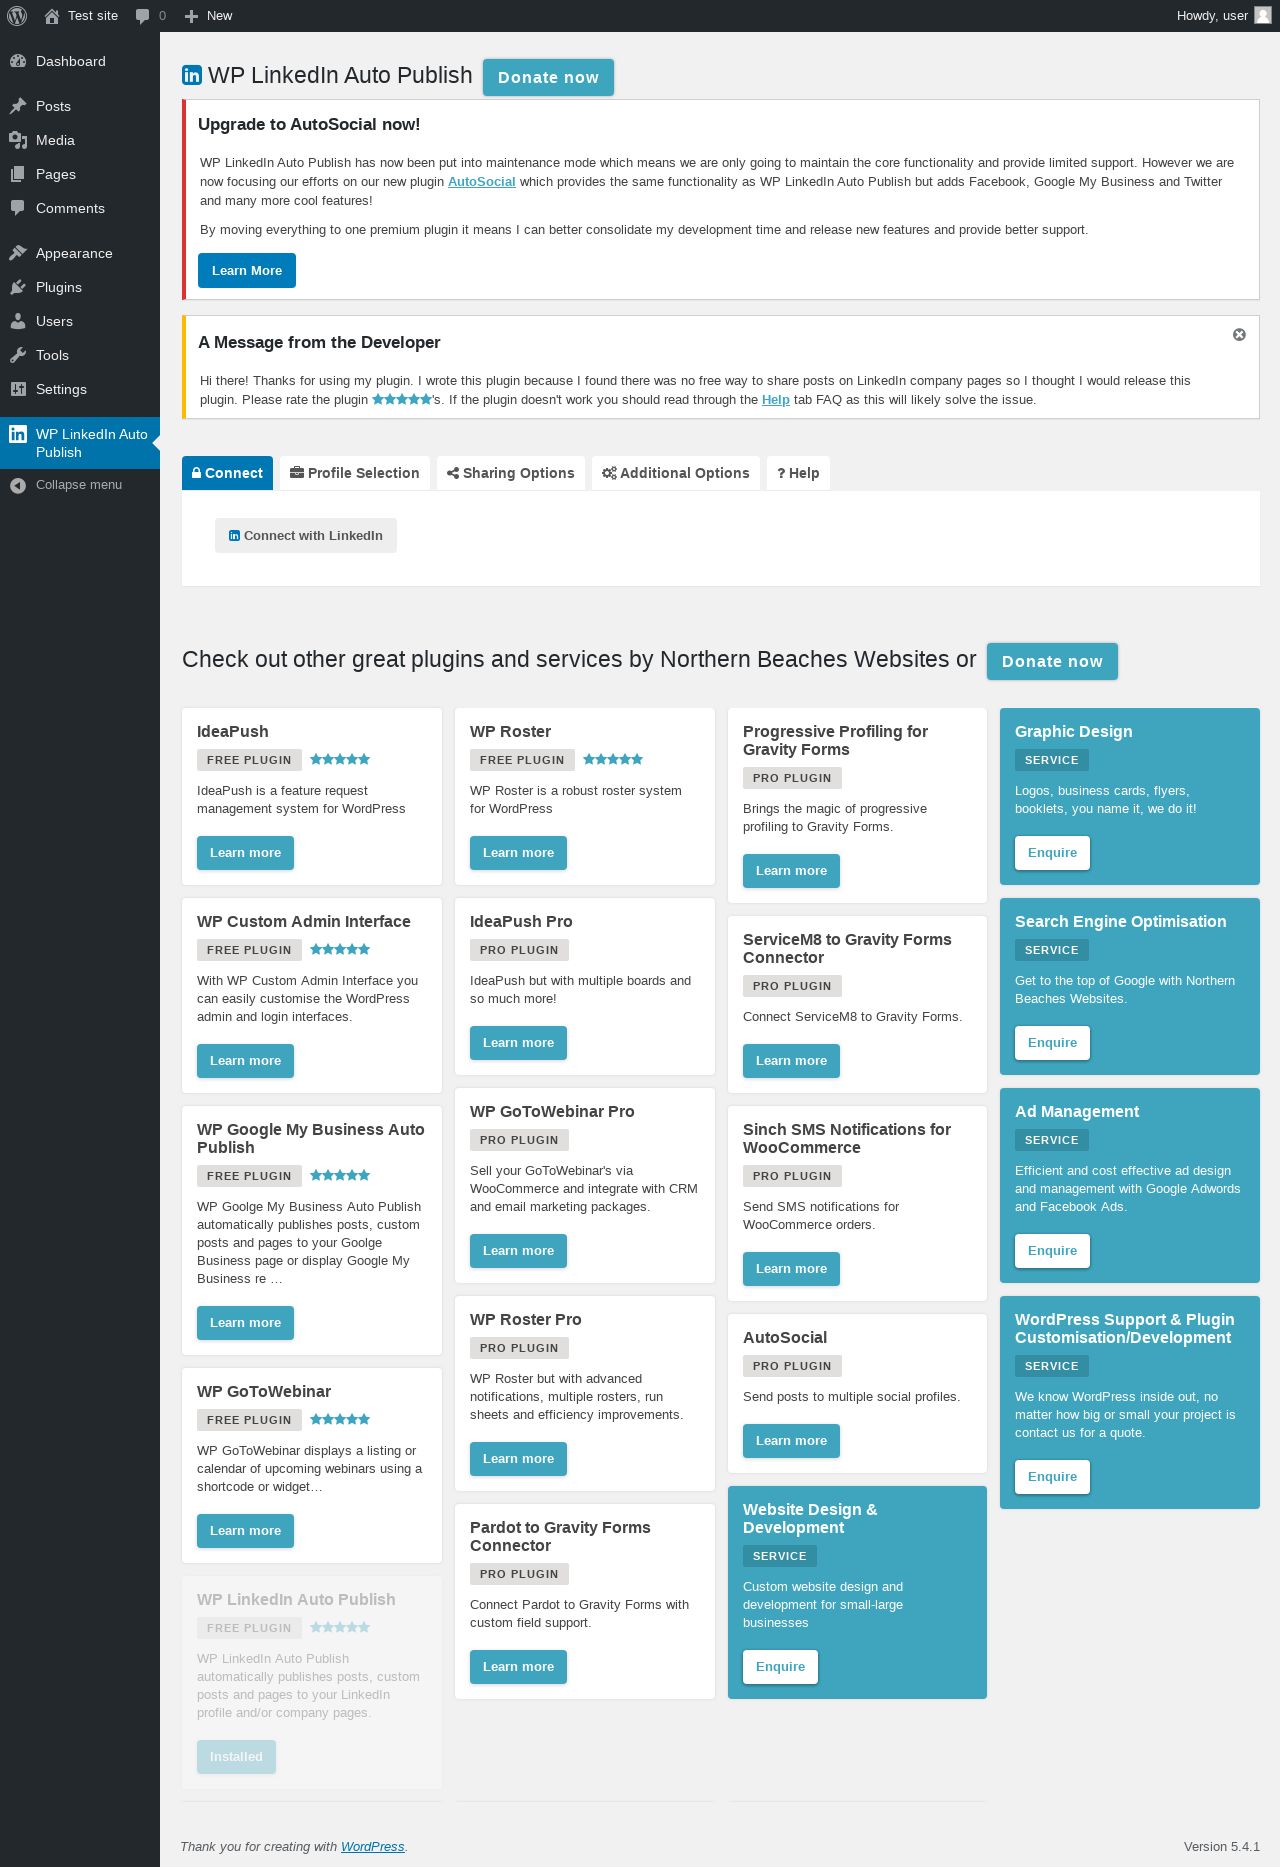Click Learn more under AutoSocial plugin card
This screenshot has height=1867, width=1280.
coord(791,1441)
